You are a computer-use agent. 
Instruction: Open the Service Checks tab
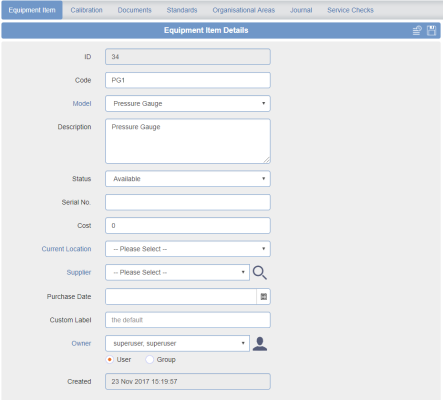click(x=350, y=10)
